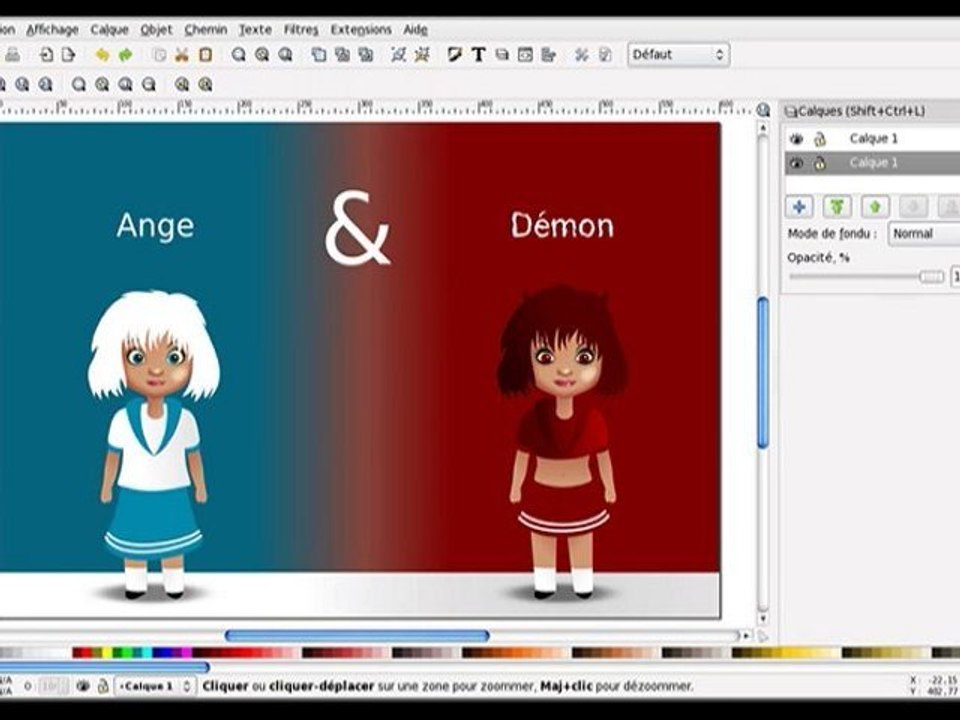Click the Ungroup objects icon

(x=422, y=55)
